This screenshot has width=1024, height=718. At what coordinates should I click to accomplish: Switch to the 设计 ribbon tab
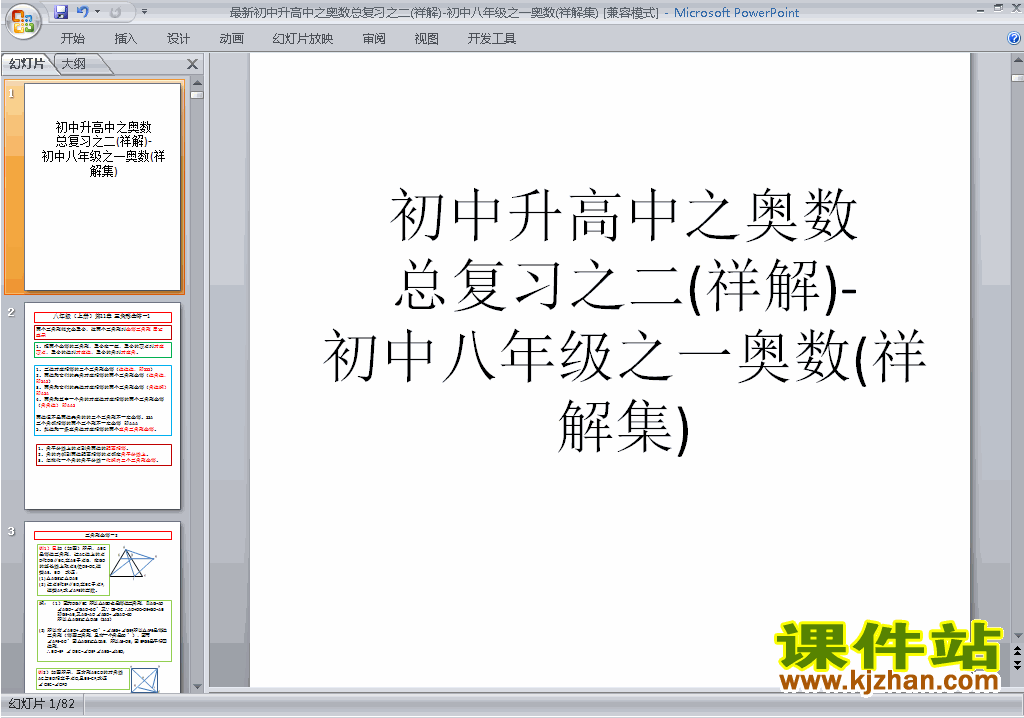pyautogui.click(x=178, y=39)
